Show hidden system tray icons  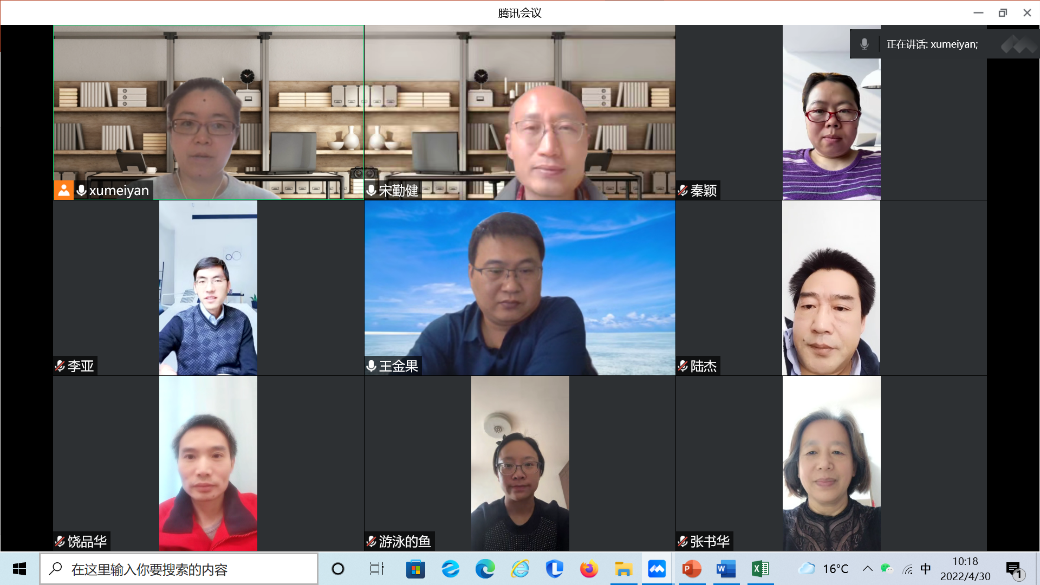(x=867, y=569)
